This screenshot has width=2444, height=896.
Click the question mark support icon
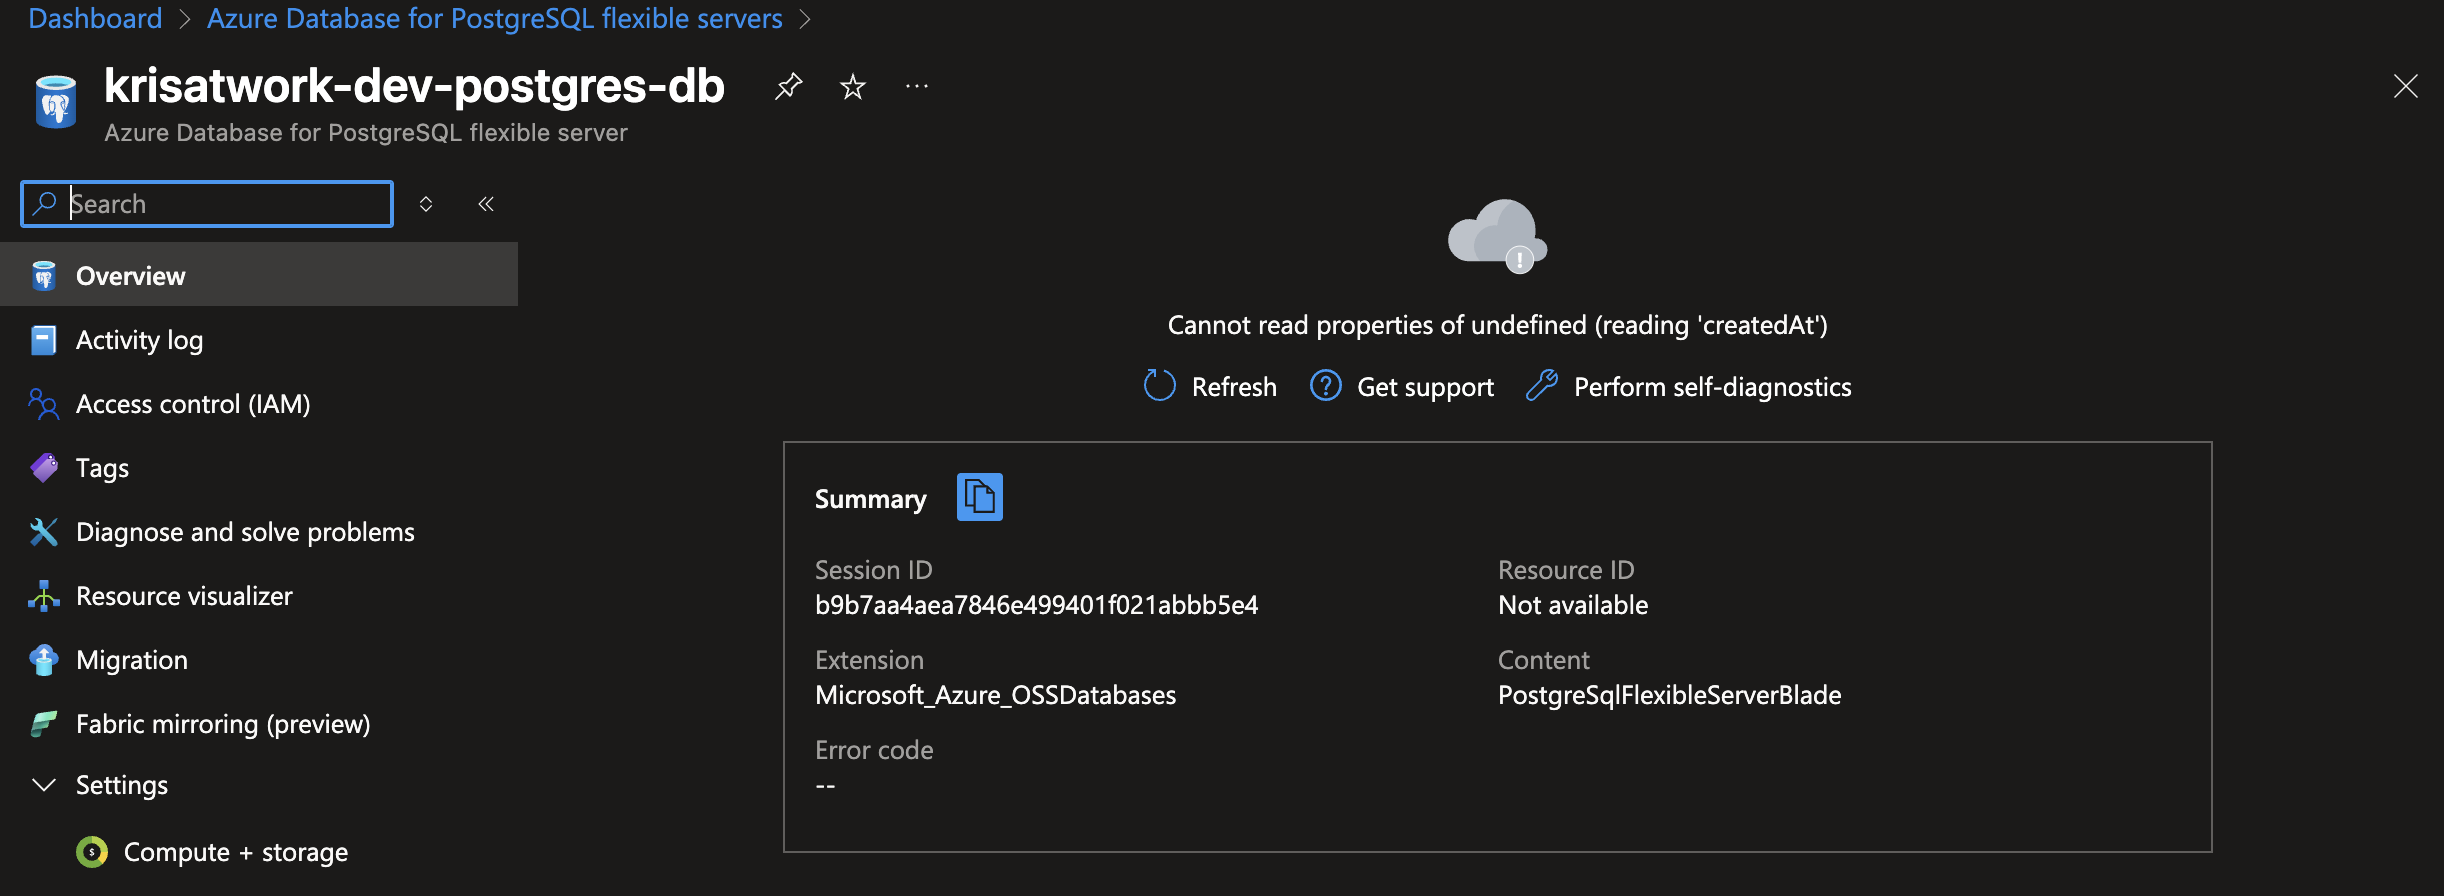pos(1326,385)
